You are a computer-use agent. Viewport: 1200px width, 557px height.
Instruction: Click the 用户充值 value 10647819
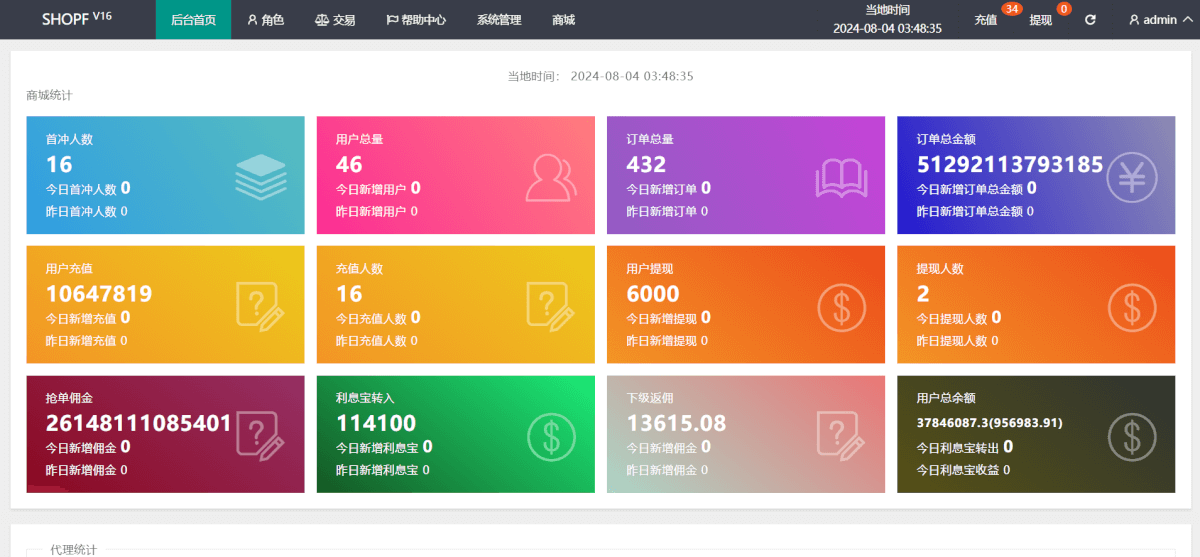pyautogui.click(x=99, y=294)
